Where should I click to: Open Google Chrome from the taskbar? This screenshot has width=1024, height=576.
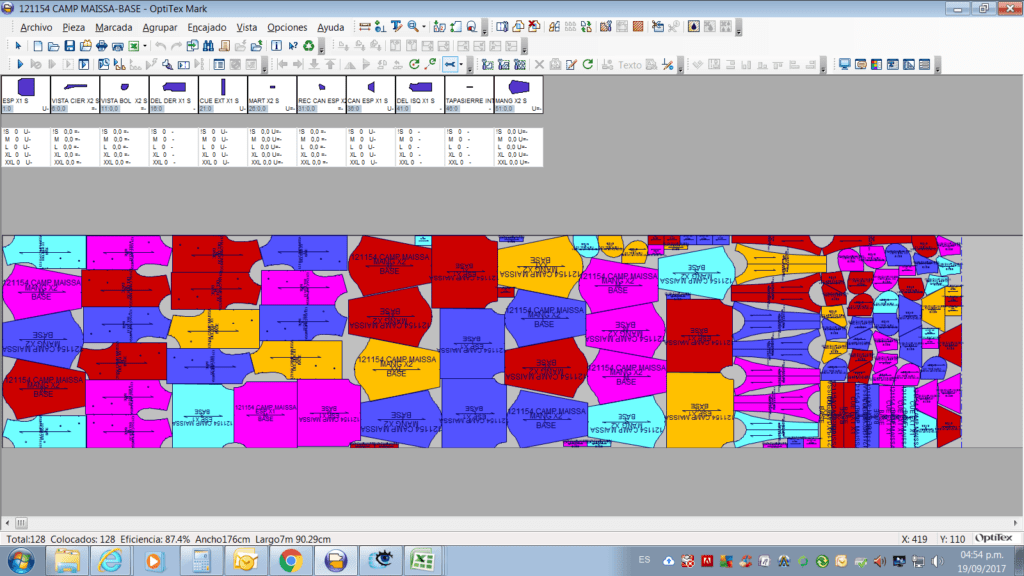click(x=290, y=561)
